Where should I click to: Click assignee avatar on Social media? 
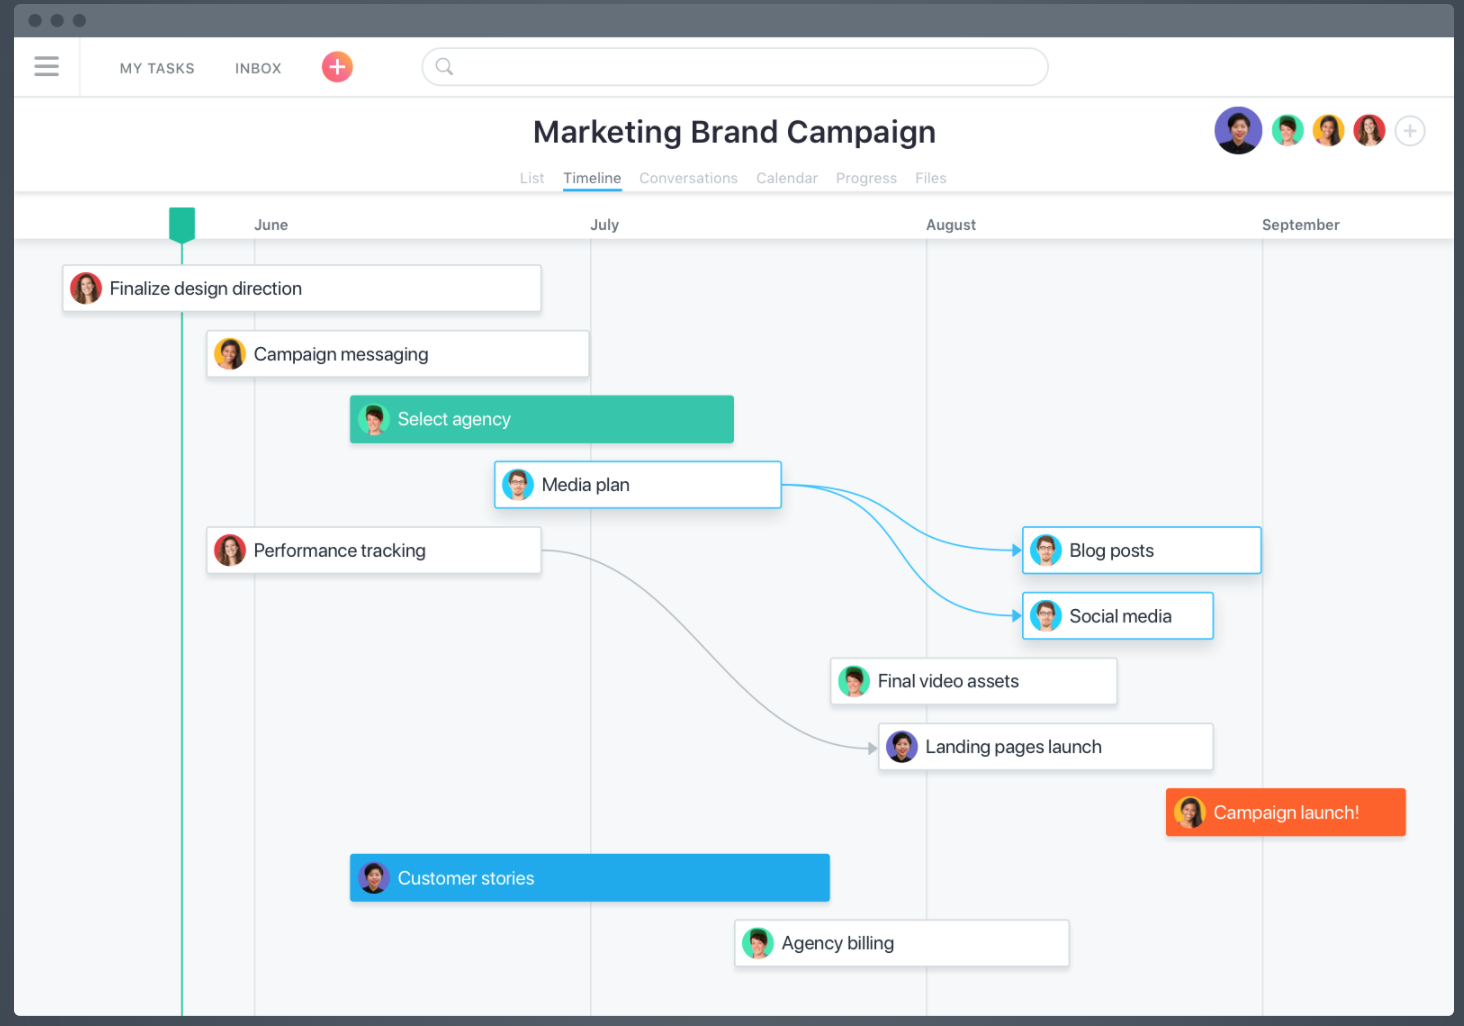pos(1046,616)
